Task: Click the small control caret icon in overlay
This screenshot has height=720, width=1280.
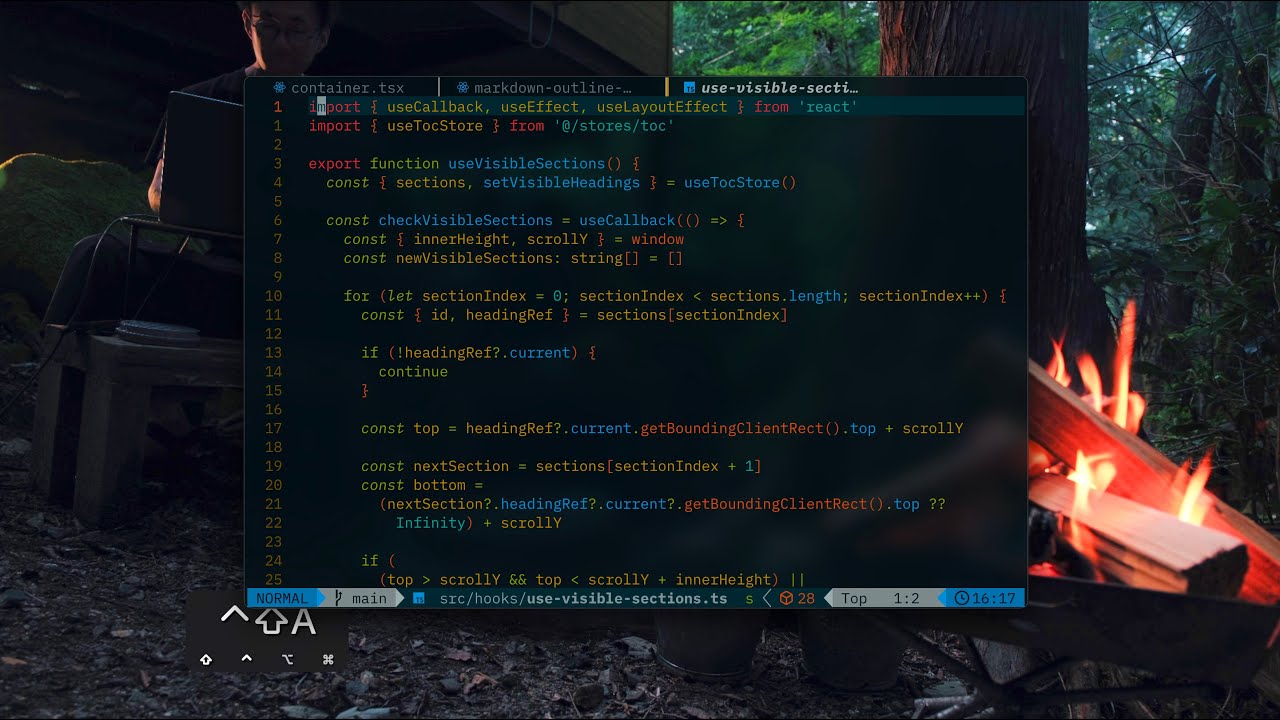Action: tap(246, 658)
